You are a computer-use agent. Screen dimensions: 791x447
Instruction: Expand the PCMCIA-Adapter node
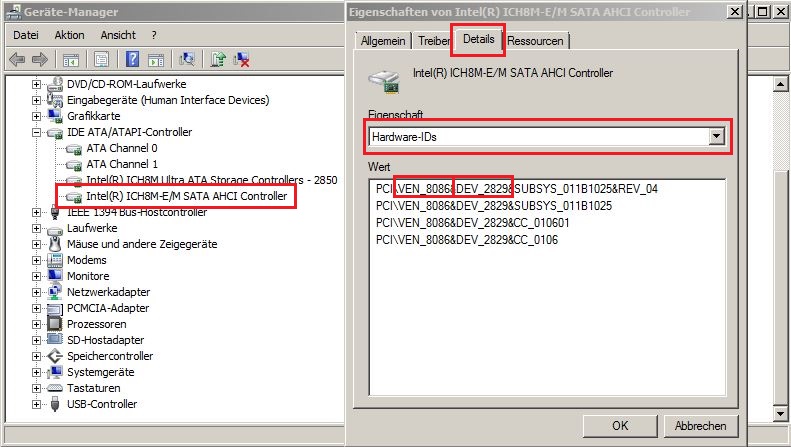[x=36, y=308]
